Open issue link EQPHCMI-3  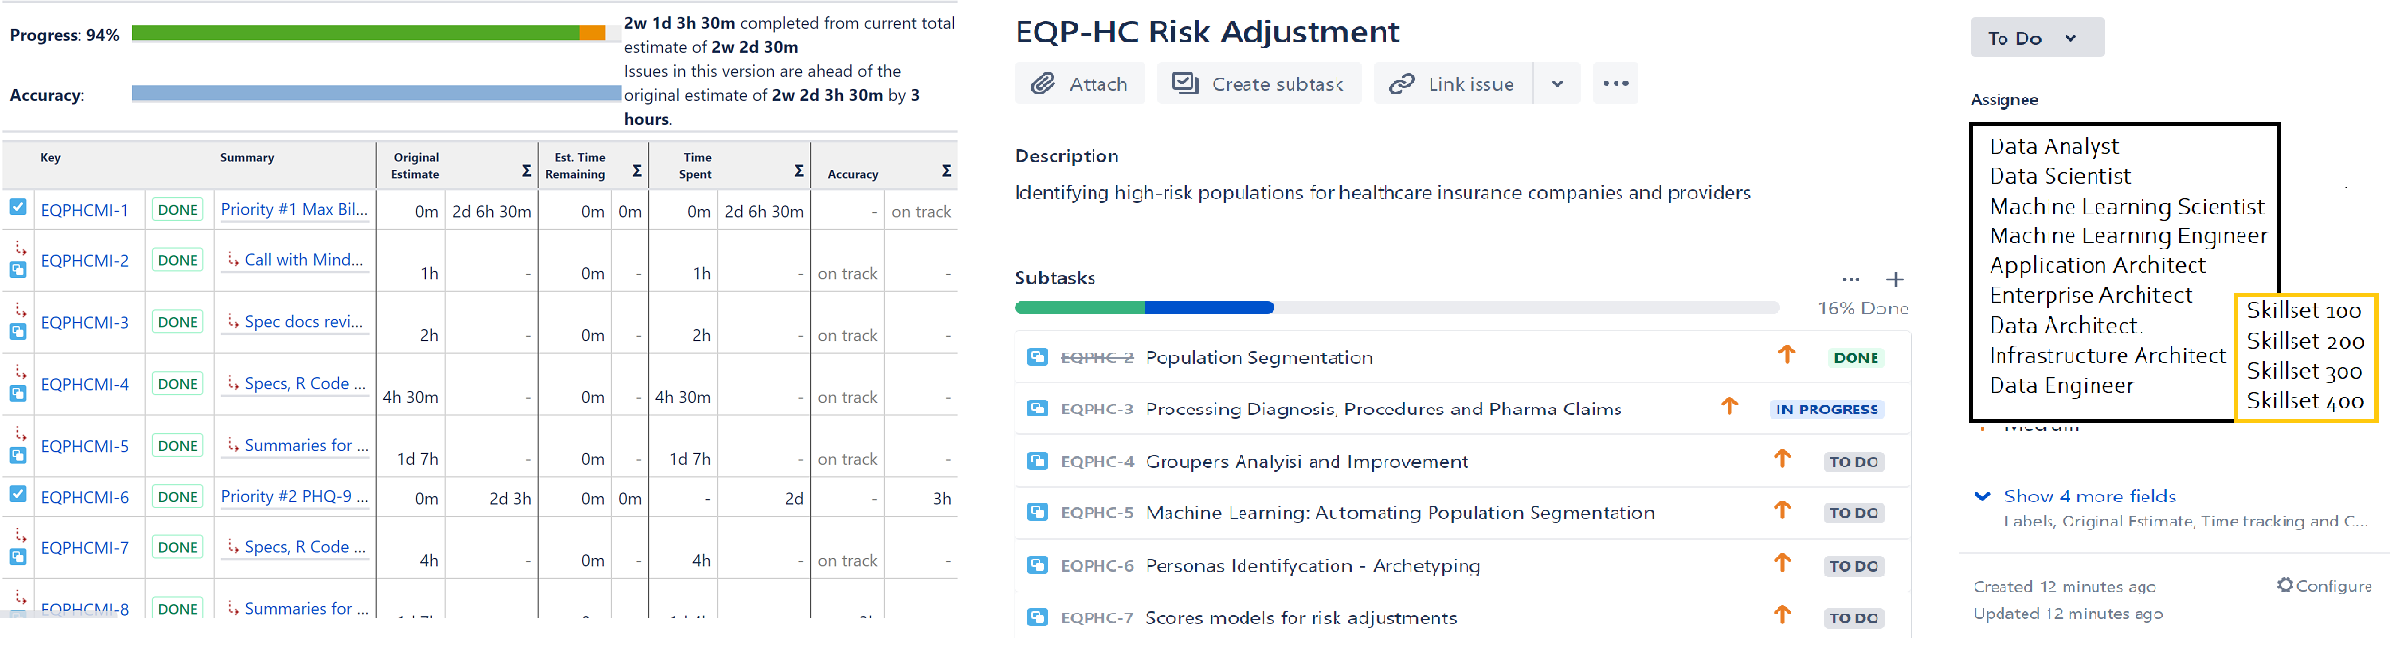[85, 323]
